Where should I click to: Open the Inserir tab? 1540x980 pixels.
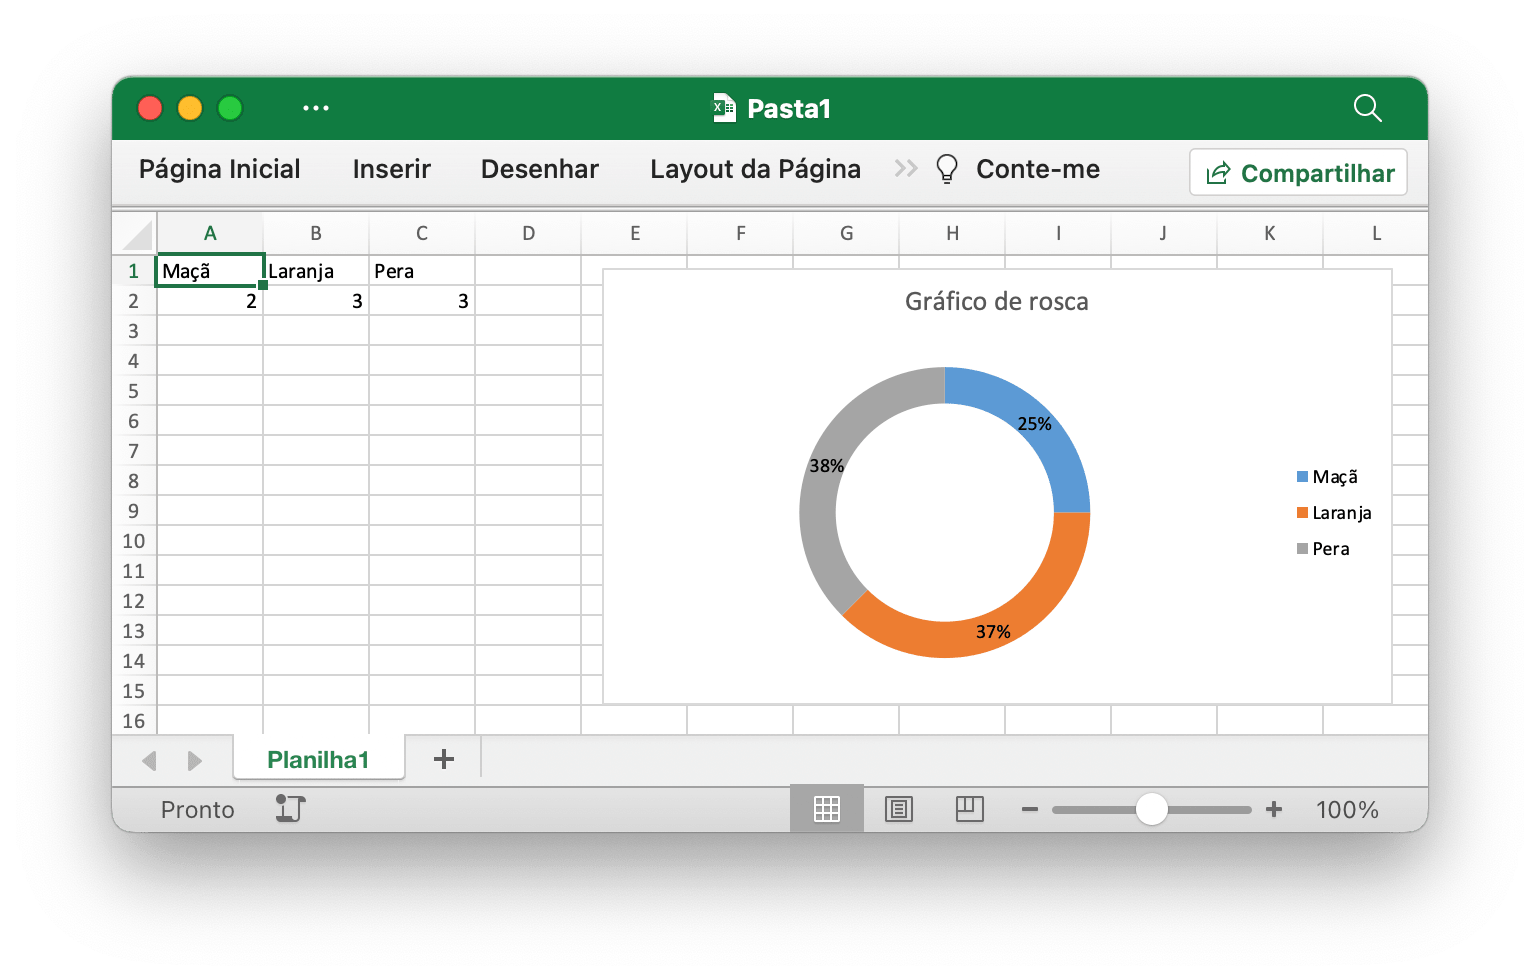[x=392, y=169]
